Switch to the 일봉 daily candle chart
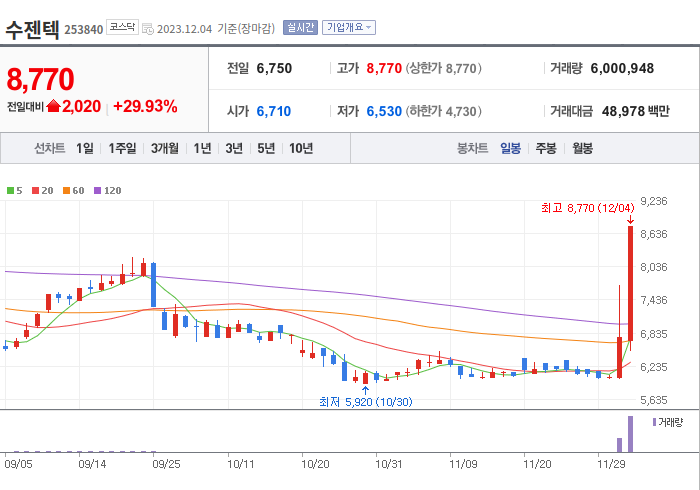700x490 pixels. [x=510, y=148]
